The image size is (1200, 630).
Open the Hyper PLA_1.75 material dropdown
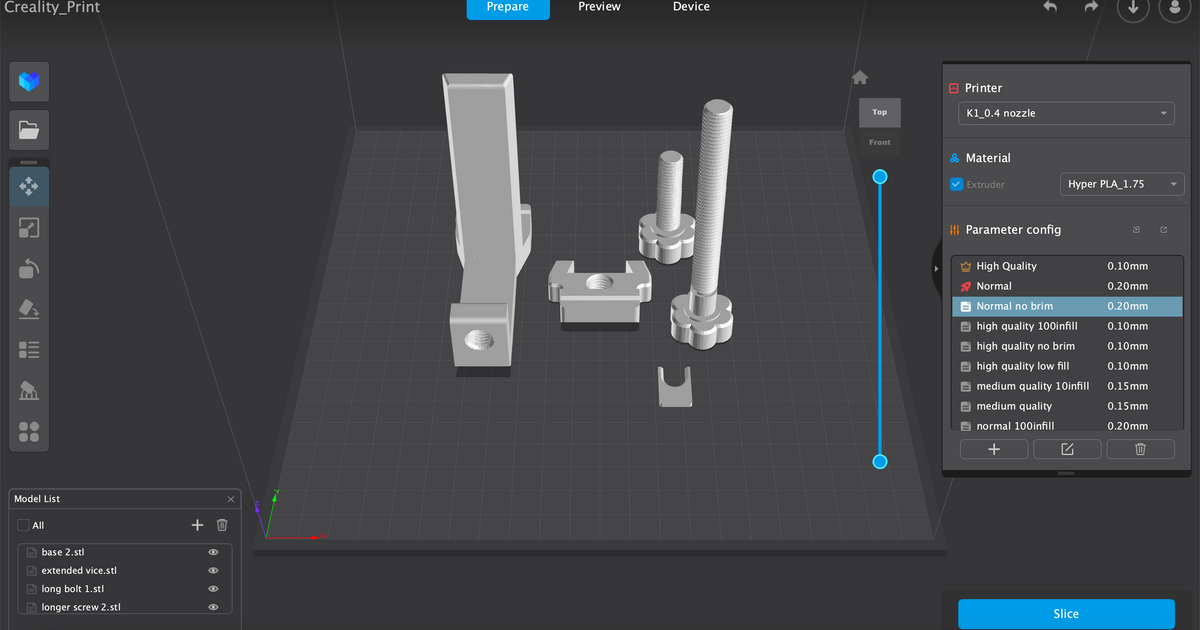coord(1121,184)
